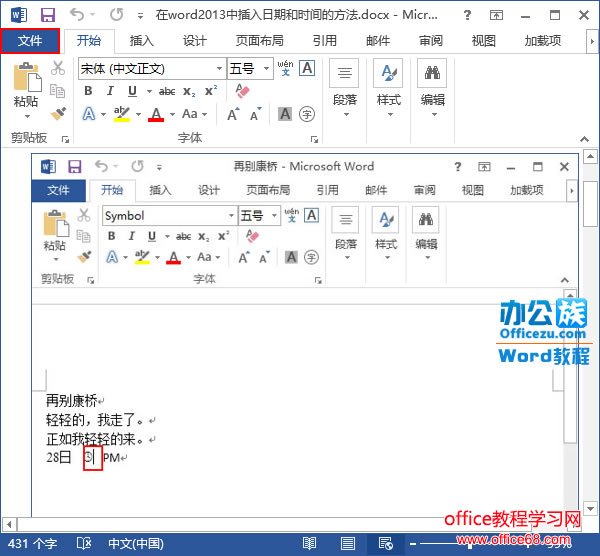Open 字体 font dialog launcher in outer ribbon

click(x=314, y=139)
